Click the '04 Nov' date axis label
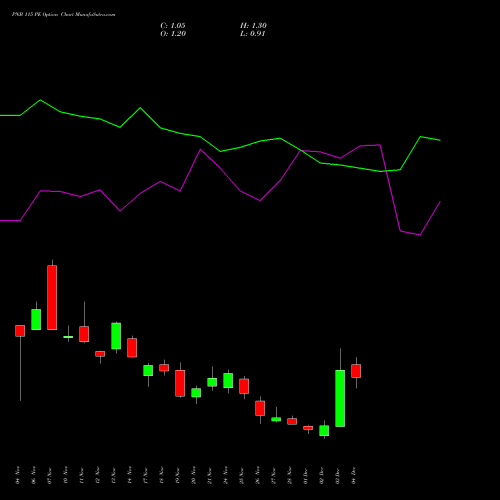This screenshot has height=500, width=500. [x=18, y=475]
